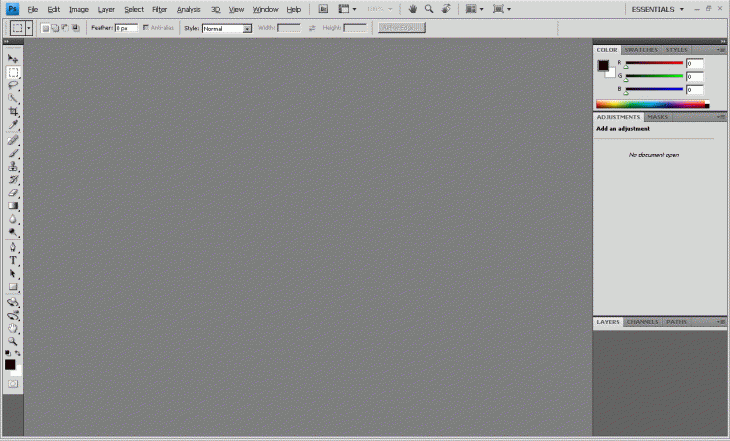This screenshot has width=730, height=441.
Task: Open the Essentials workspace dropdown
Action: tap(658, 9)
